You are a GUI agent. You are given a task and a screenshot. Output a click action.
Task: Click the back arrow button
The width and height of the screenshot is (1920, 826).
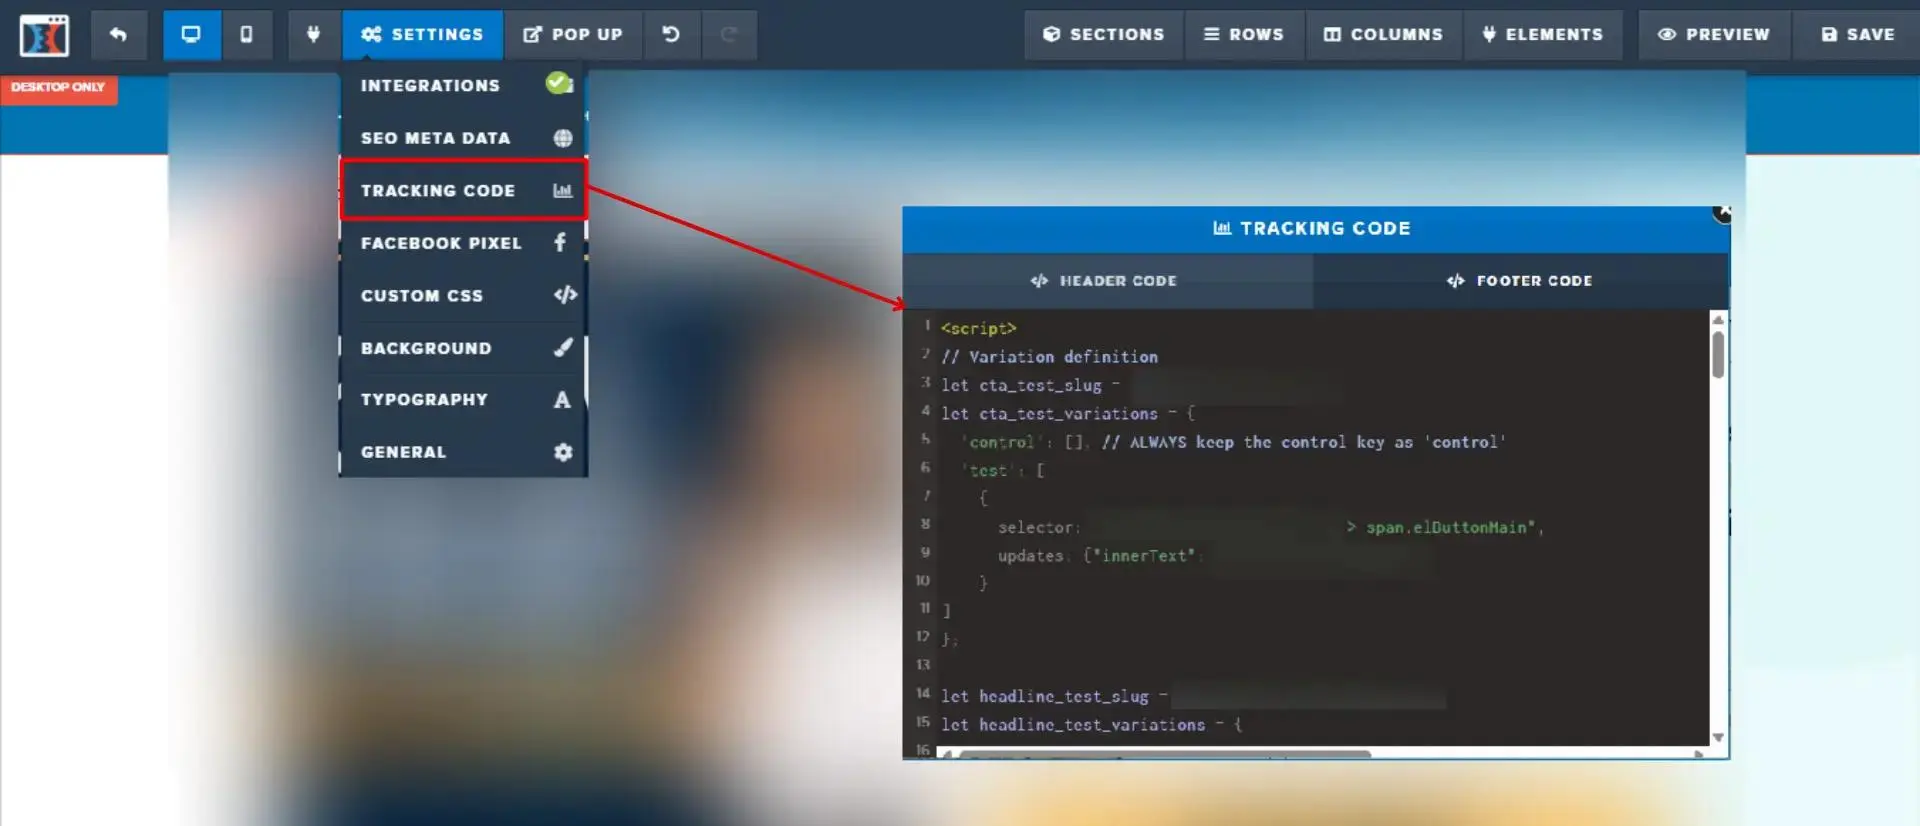click(x=118, y=35)
